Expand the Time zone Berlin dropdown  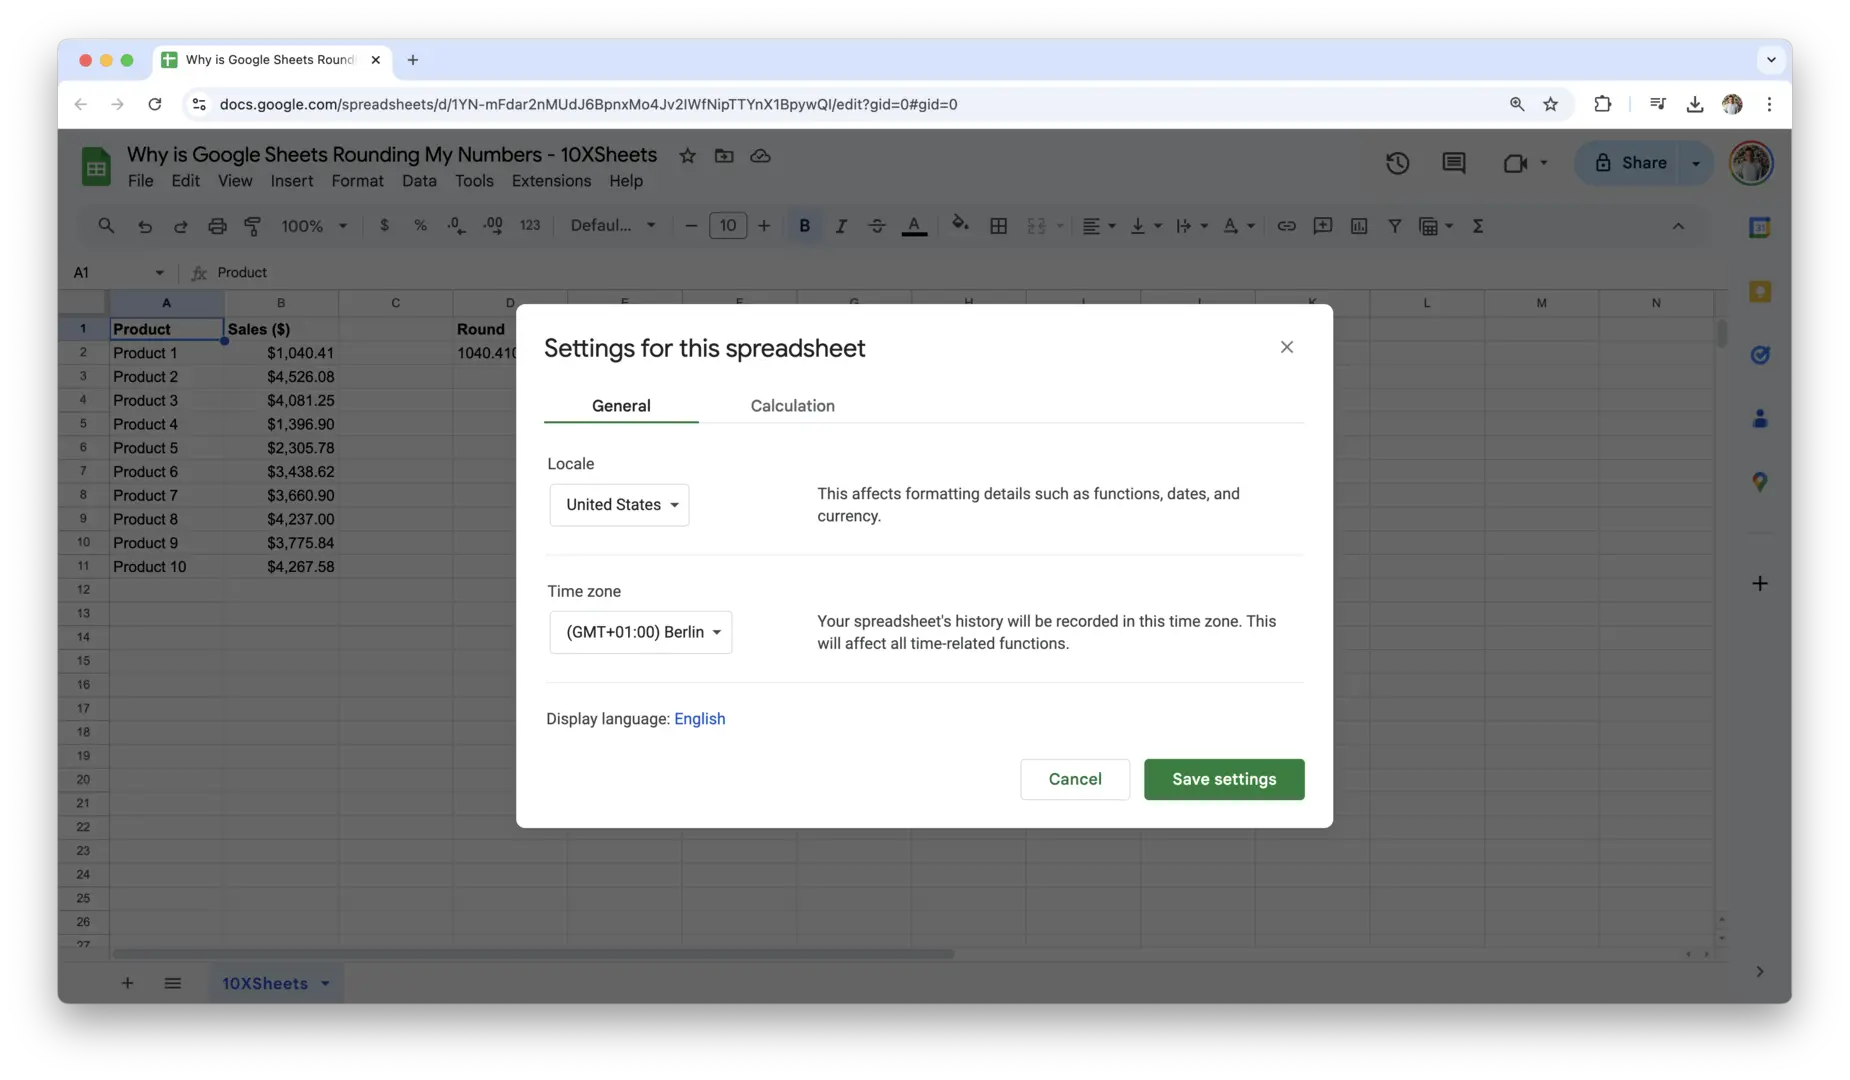[641, 632]
